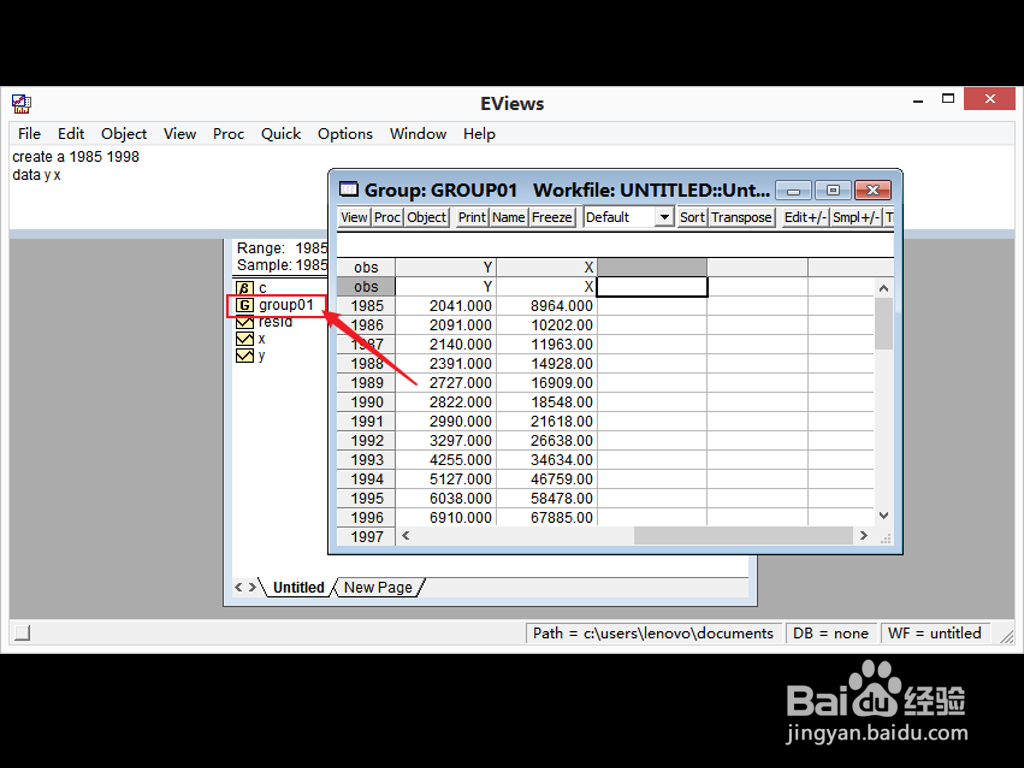Click the Y column header
This screenshot has height=768, width=1024.
446,267
